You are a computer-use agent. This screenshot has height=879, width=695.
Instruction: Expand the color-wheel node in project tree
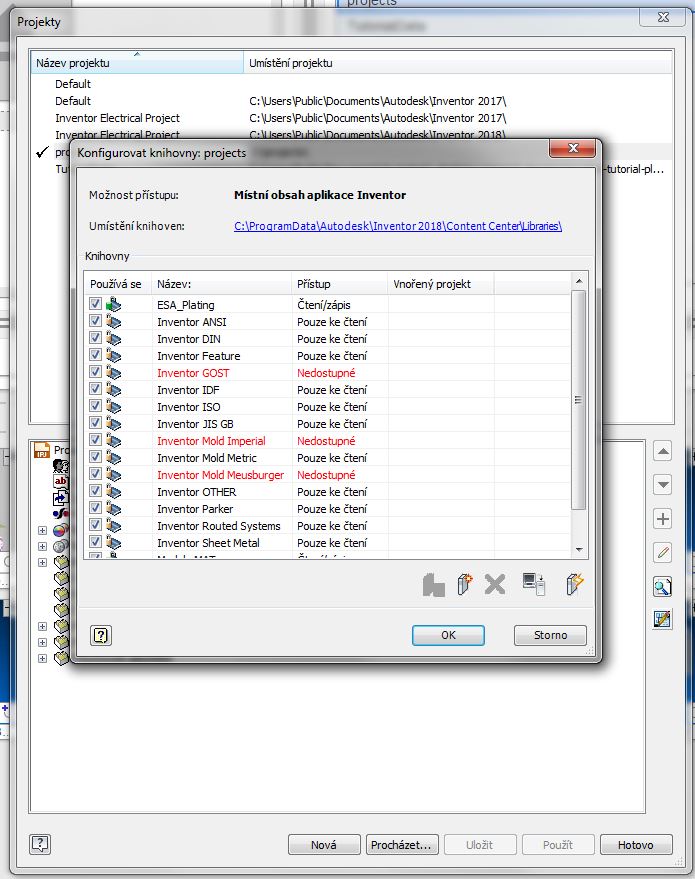coord(42,530)
